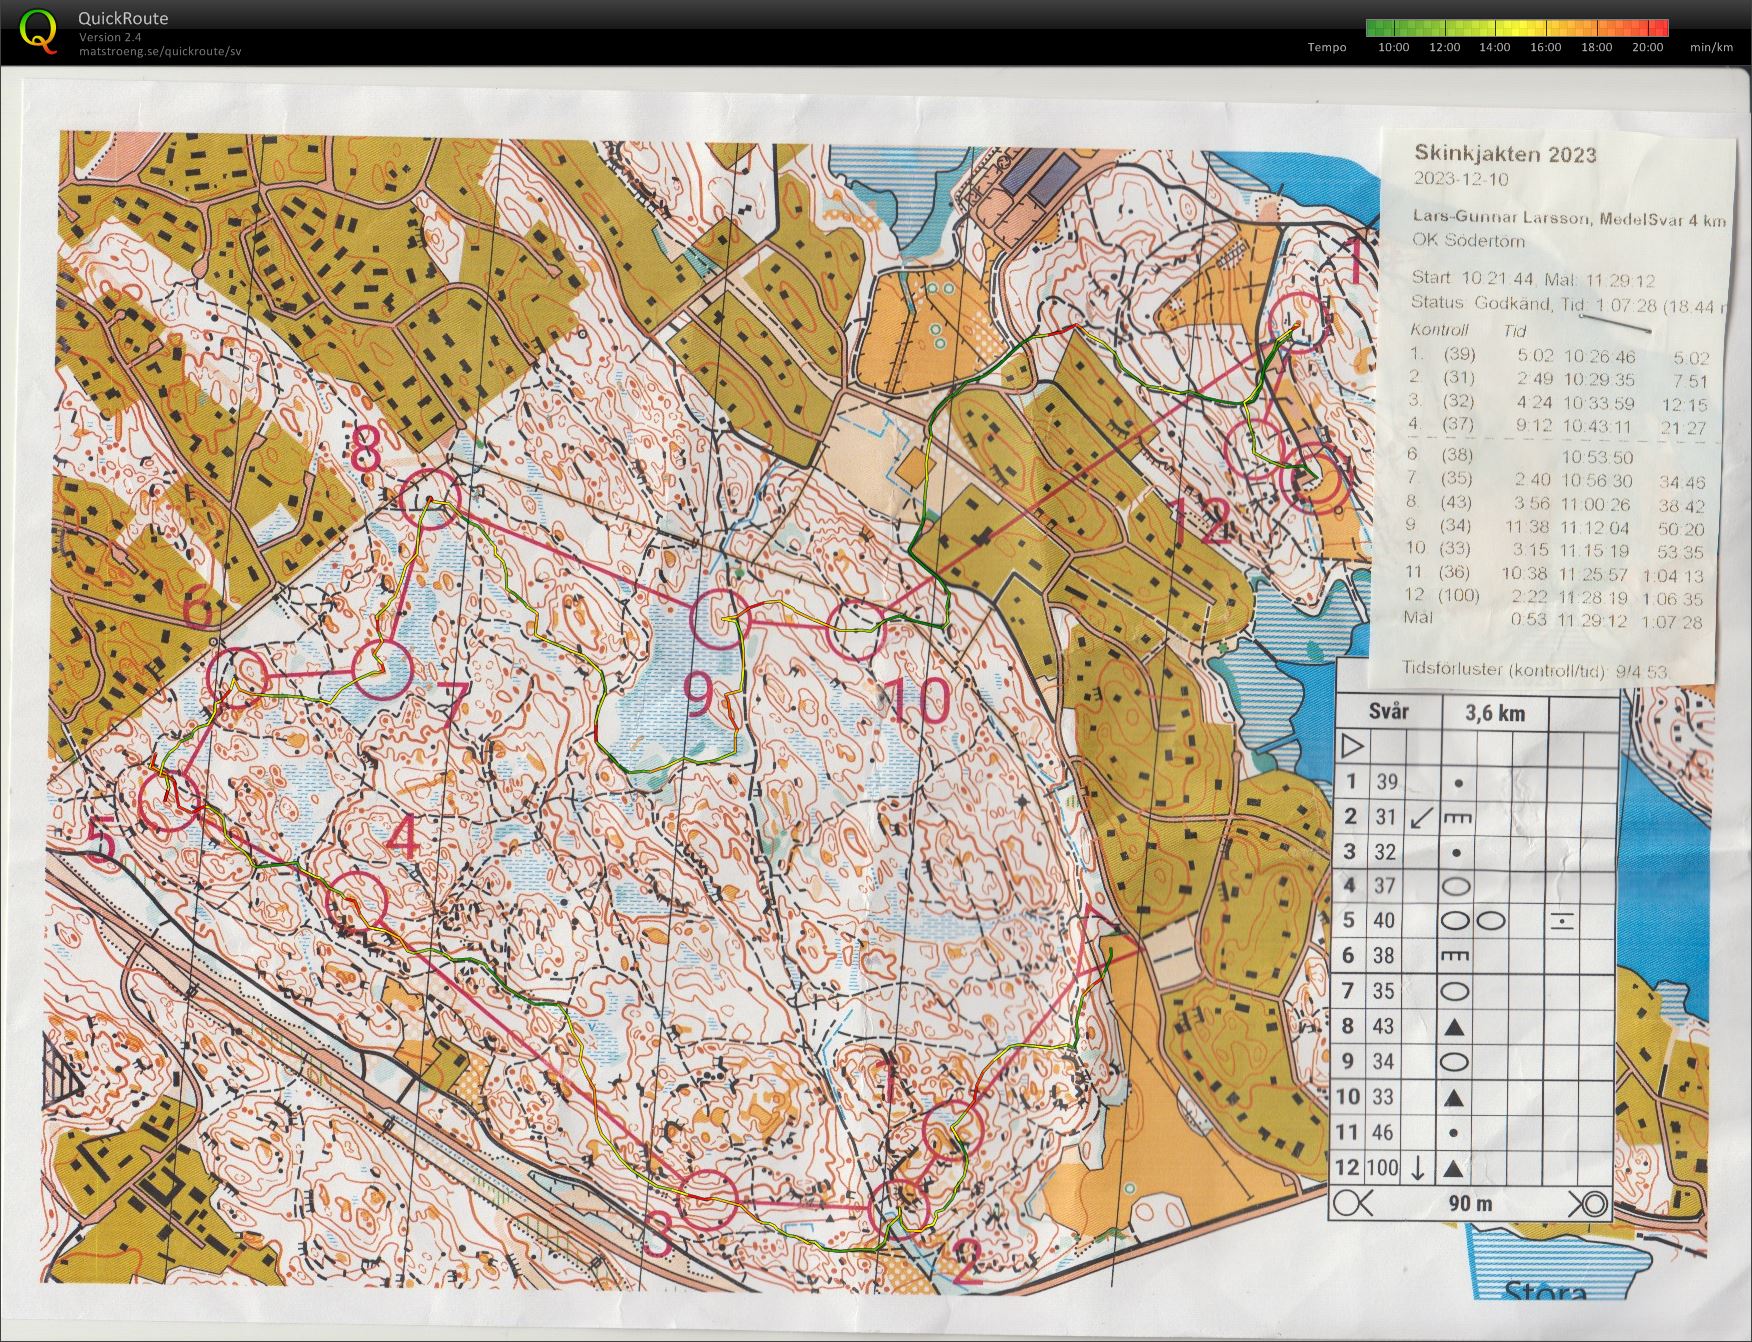Open the matstroeng.se/quickroute/sv link
The width and height of the screenshot is (1752, 1342).
click(x=160, y=51)
